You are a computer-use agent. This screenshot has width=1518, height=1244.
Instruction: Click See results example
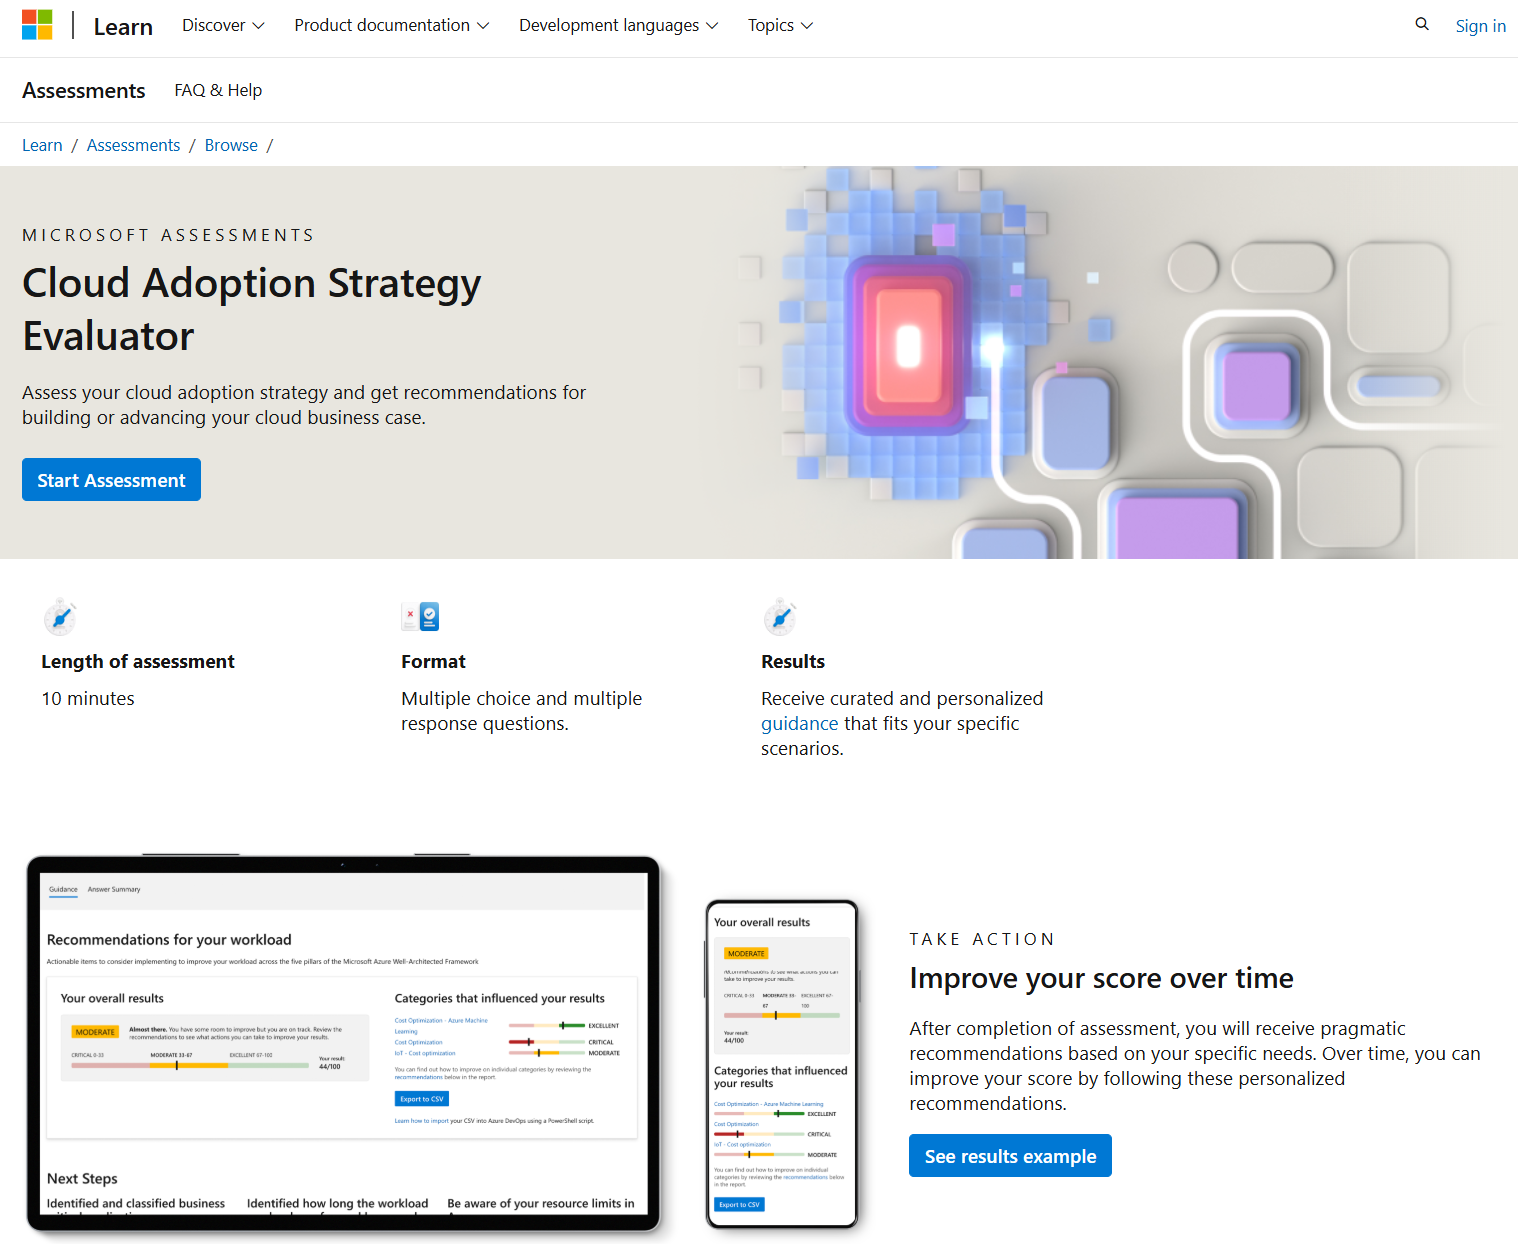click(1009, 1155)
